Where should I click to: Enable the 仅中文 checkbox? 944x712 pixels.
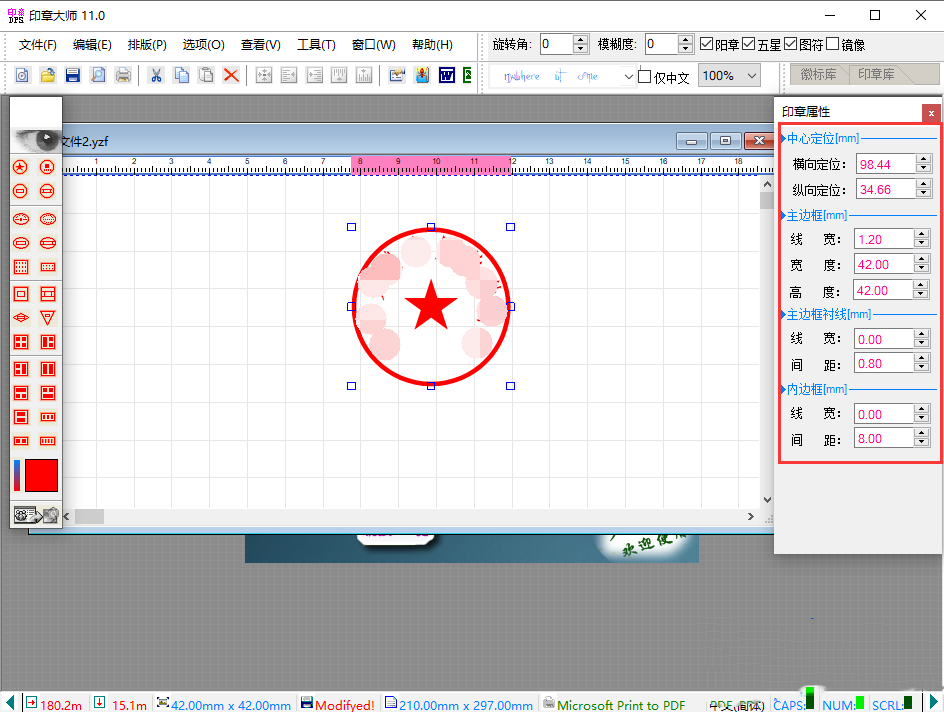[645, 76]
